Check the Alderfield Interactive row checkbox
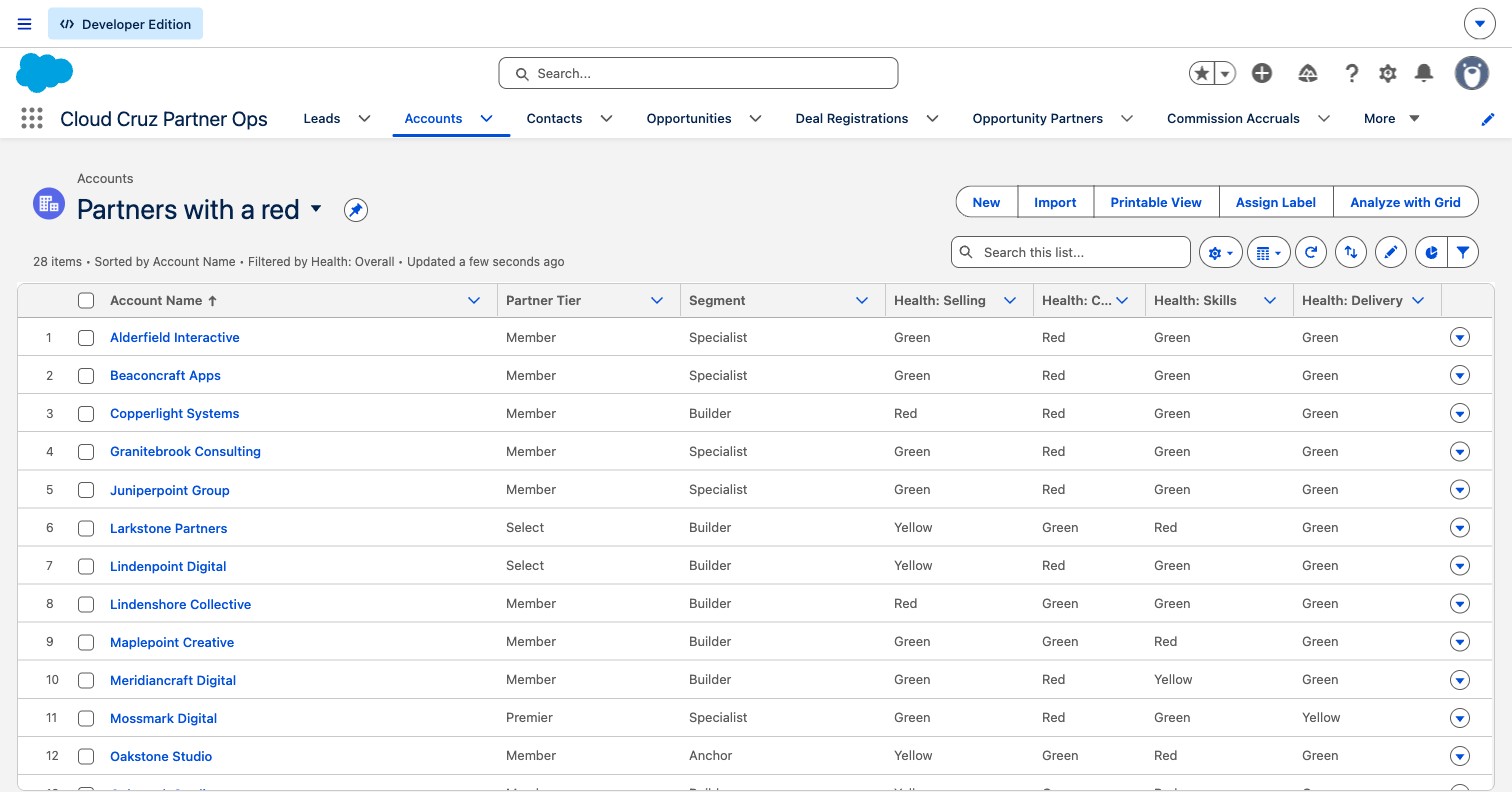This screenshot has height=792, width=1512. [86, 338]
